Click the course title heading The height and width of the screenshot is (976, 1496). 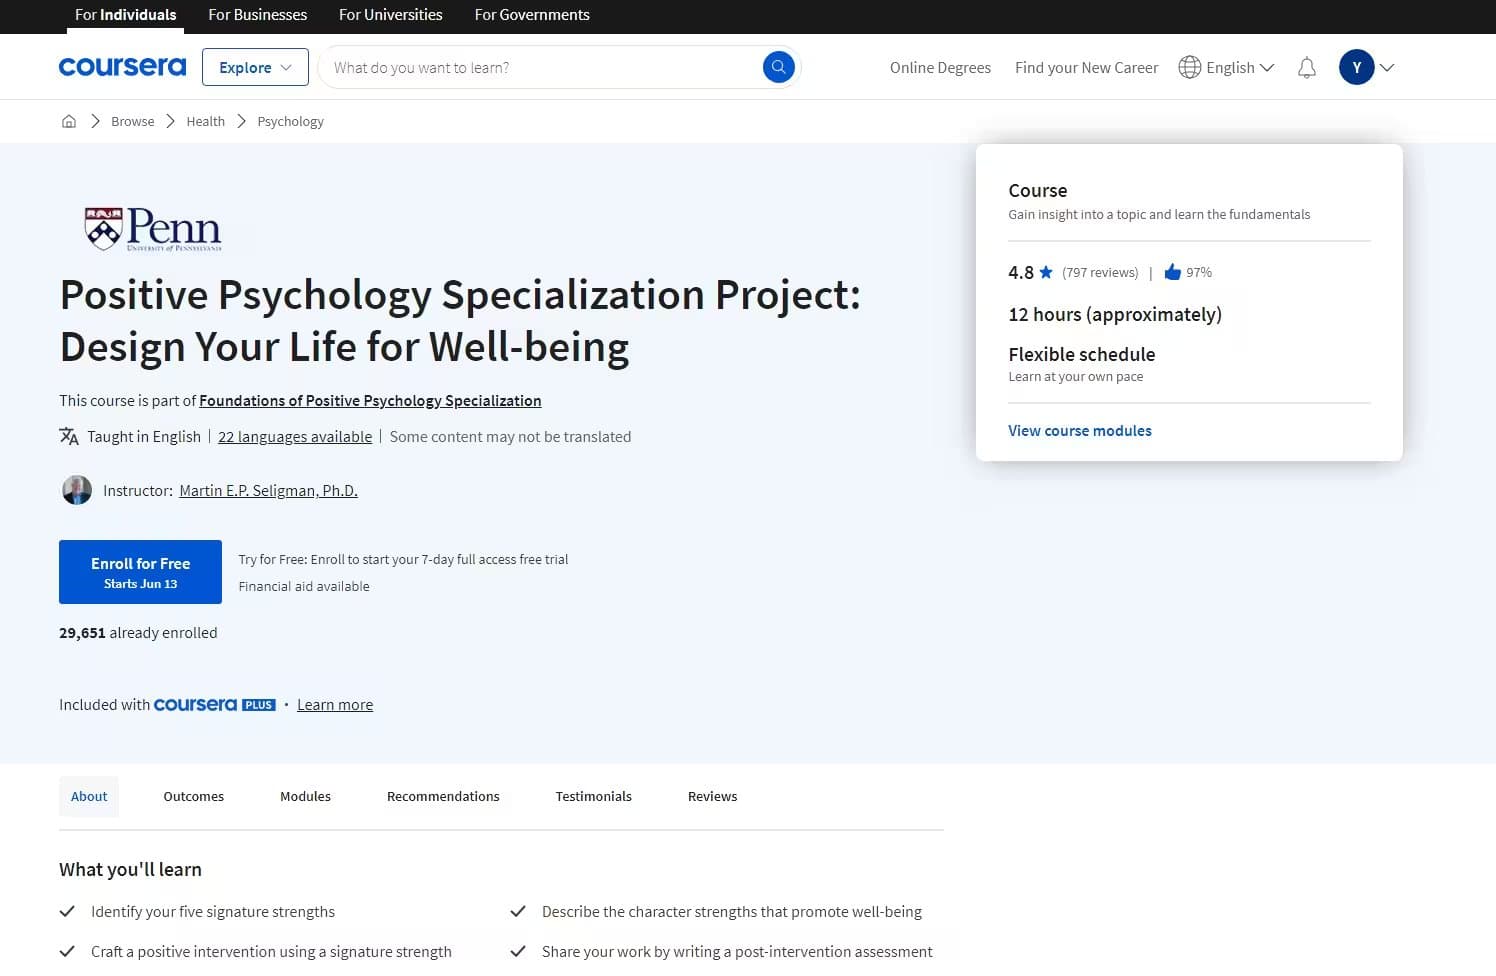pyautogui.click(x=460, y=320)
